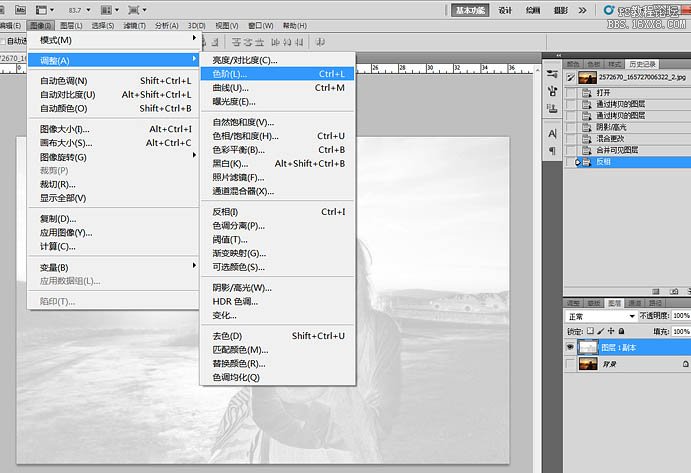Set history brush source box beside 阴影/高光
Screen dimensions: 691x473
click(571, 127)
